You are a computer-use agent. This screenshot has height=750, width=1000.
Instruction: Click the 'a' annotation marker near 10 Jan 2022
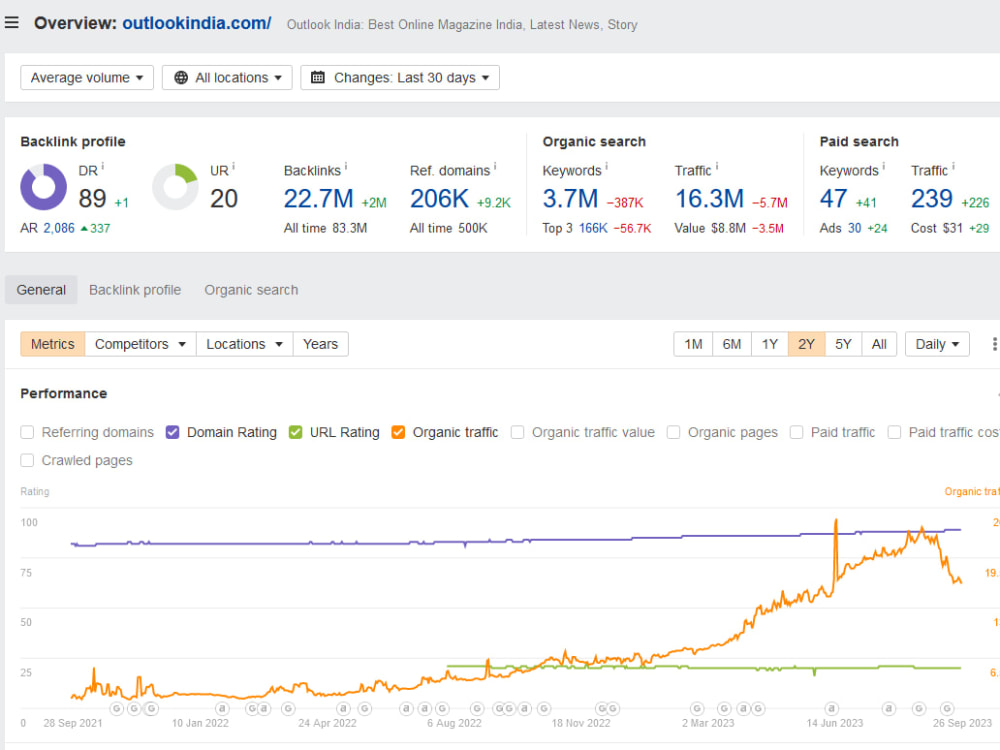(222, 709)
